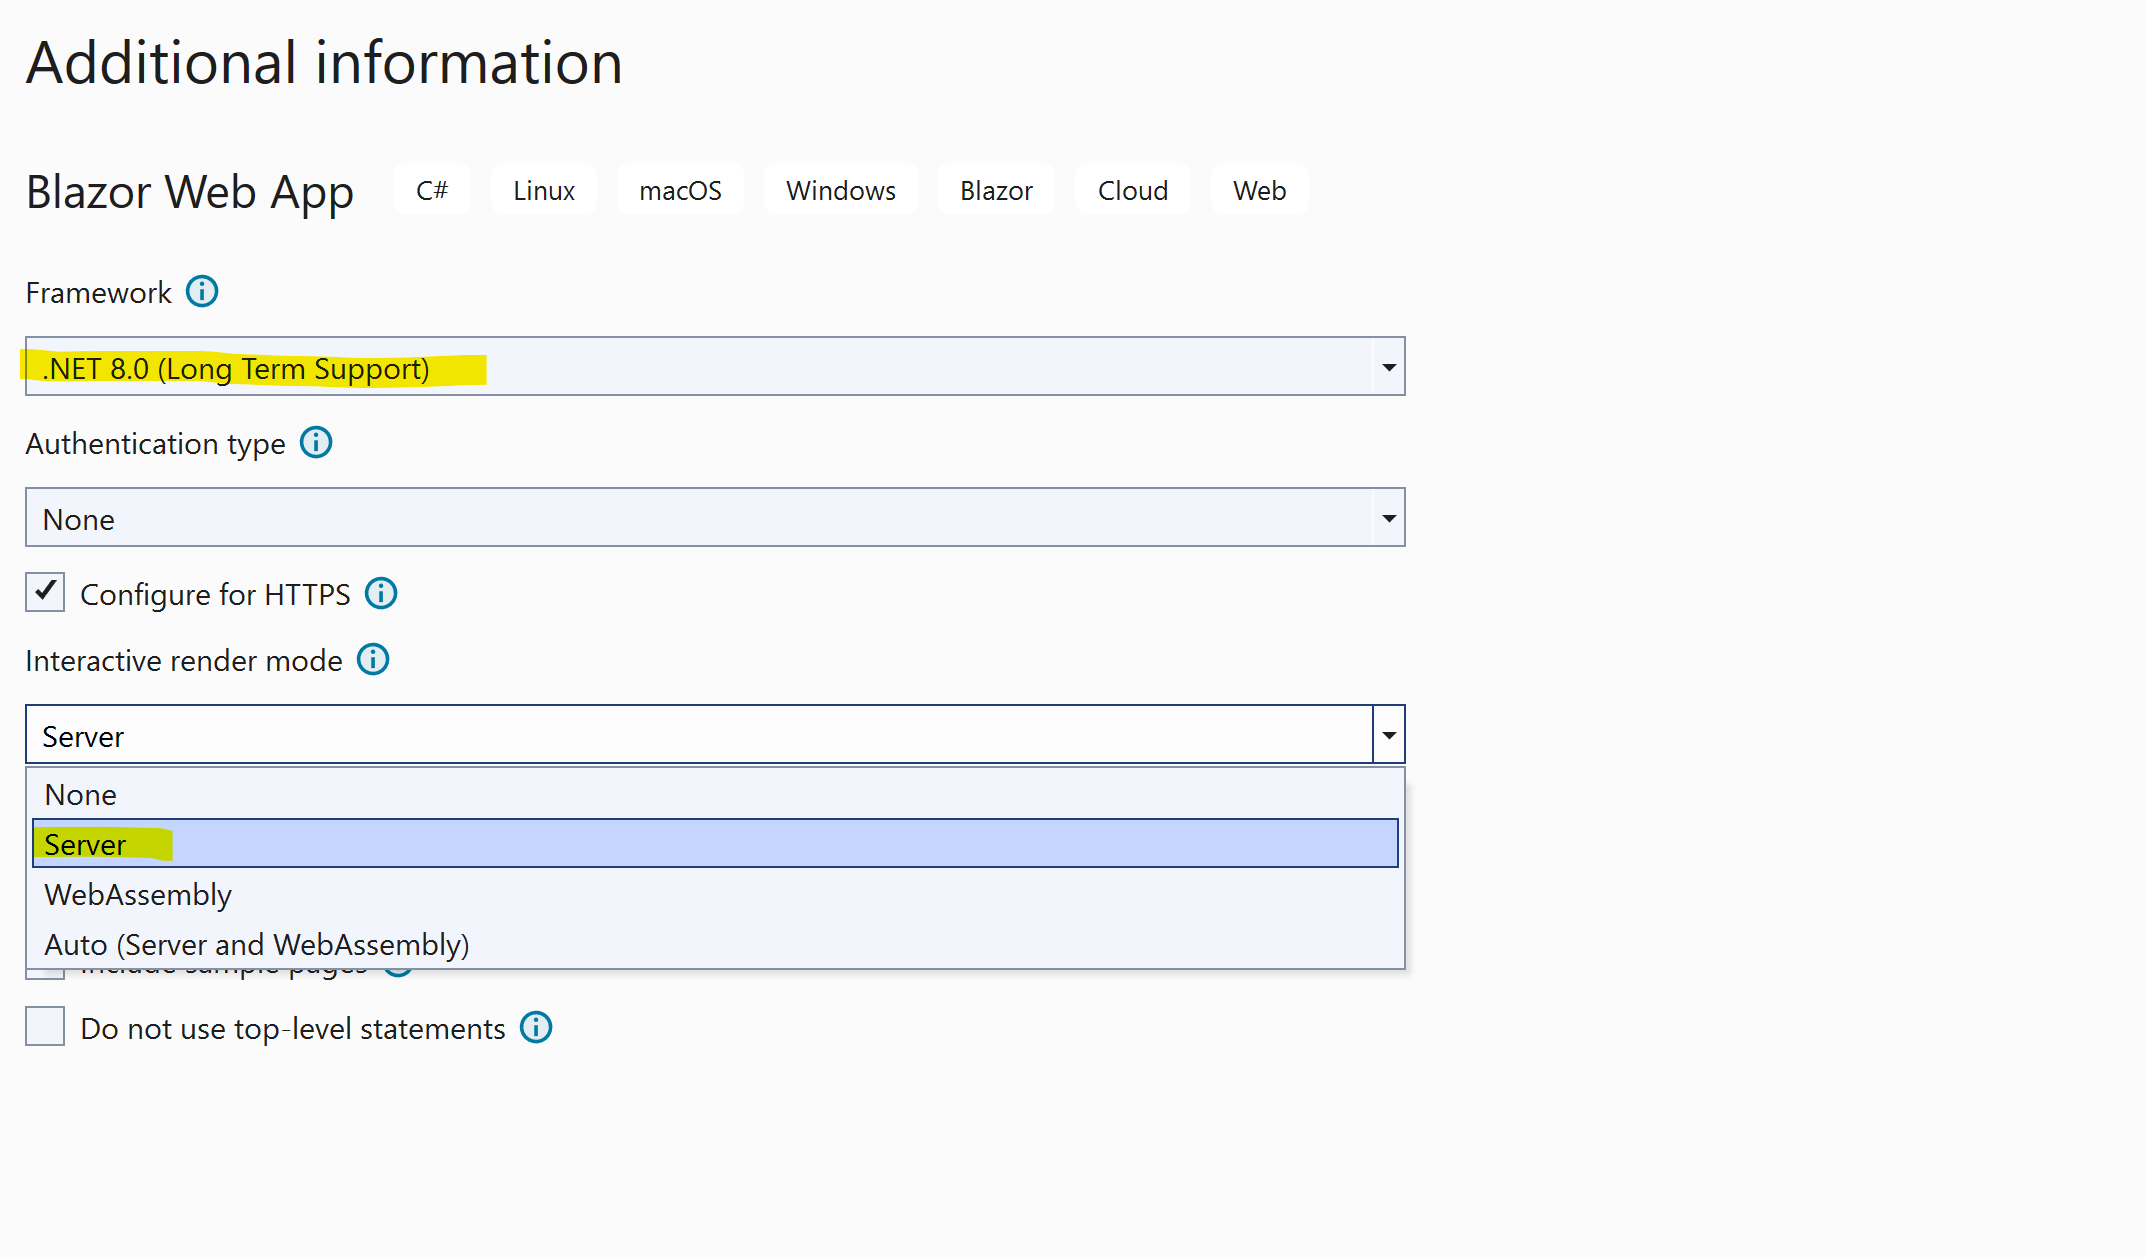Open the Authentication type dropdown arrow

coord(1389,518)
